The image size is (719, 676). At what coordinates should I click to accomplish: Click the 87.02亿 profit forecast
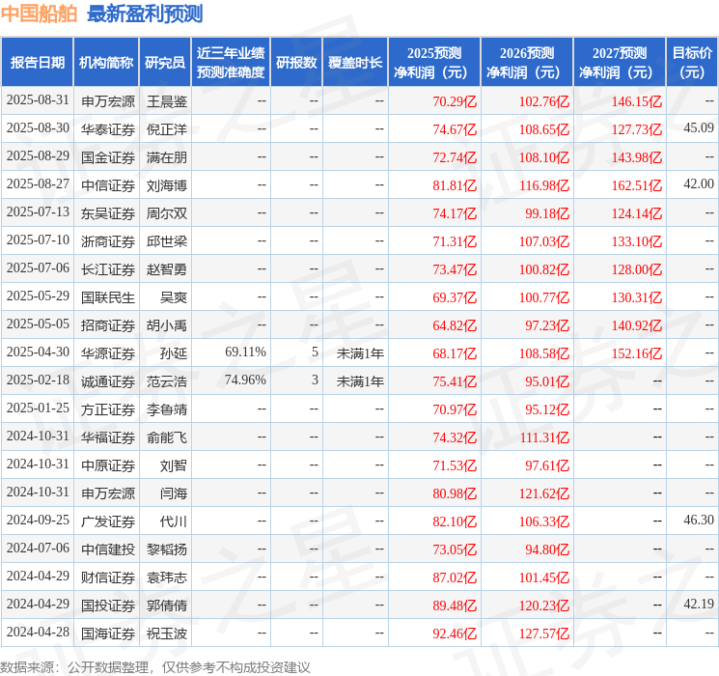click(x=454, y=577)
